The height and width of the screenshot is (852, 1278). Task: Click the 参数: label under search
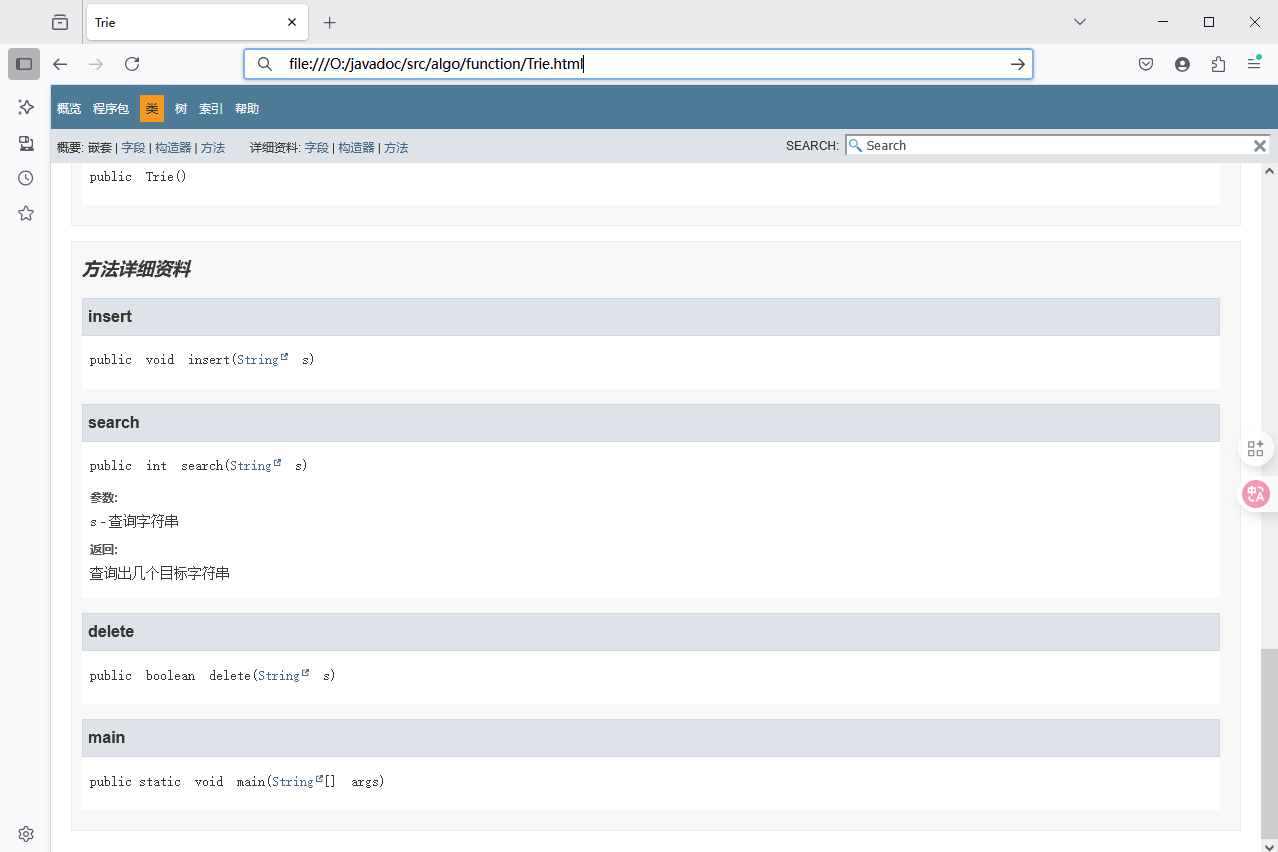pyautogui.click(x=104, y=497)
